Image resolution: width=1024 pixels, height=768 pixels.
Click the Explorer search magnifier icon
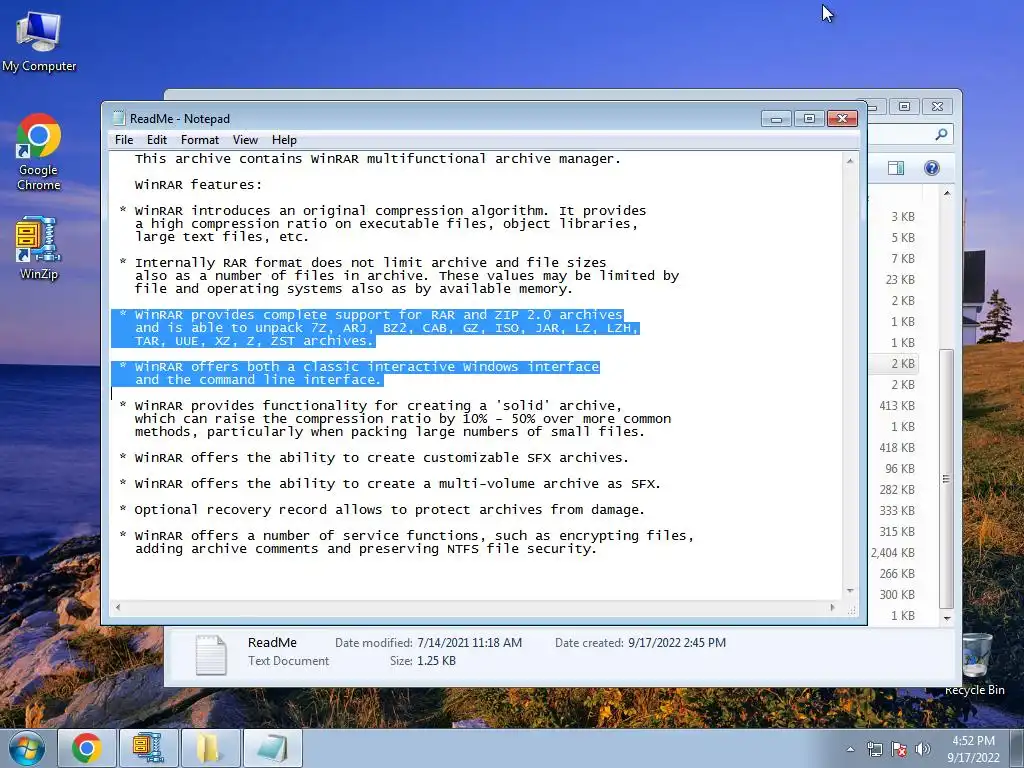pos(941,135)
